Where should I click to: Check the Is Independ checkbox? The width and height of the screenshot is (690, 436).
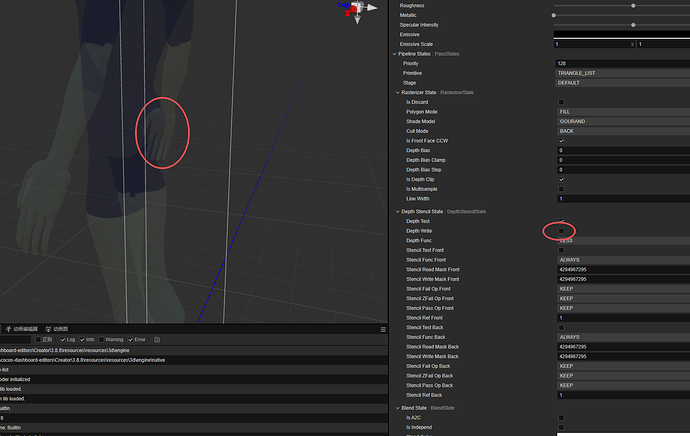tap(561, 428)
